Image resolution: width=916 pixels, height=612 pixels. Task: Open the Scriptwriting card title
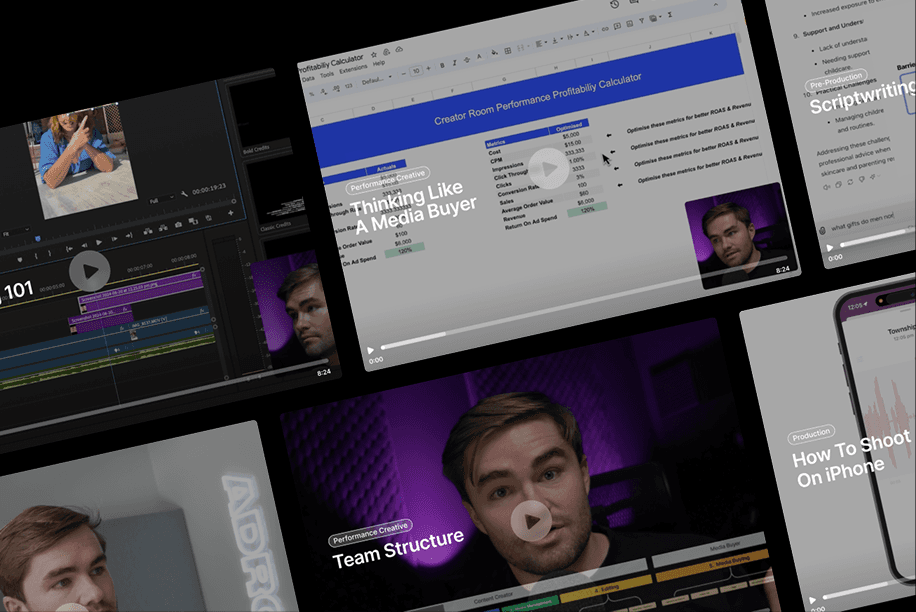click(862, 97)
